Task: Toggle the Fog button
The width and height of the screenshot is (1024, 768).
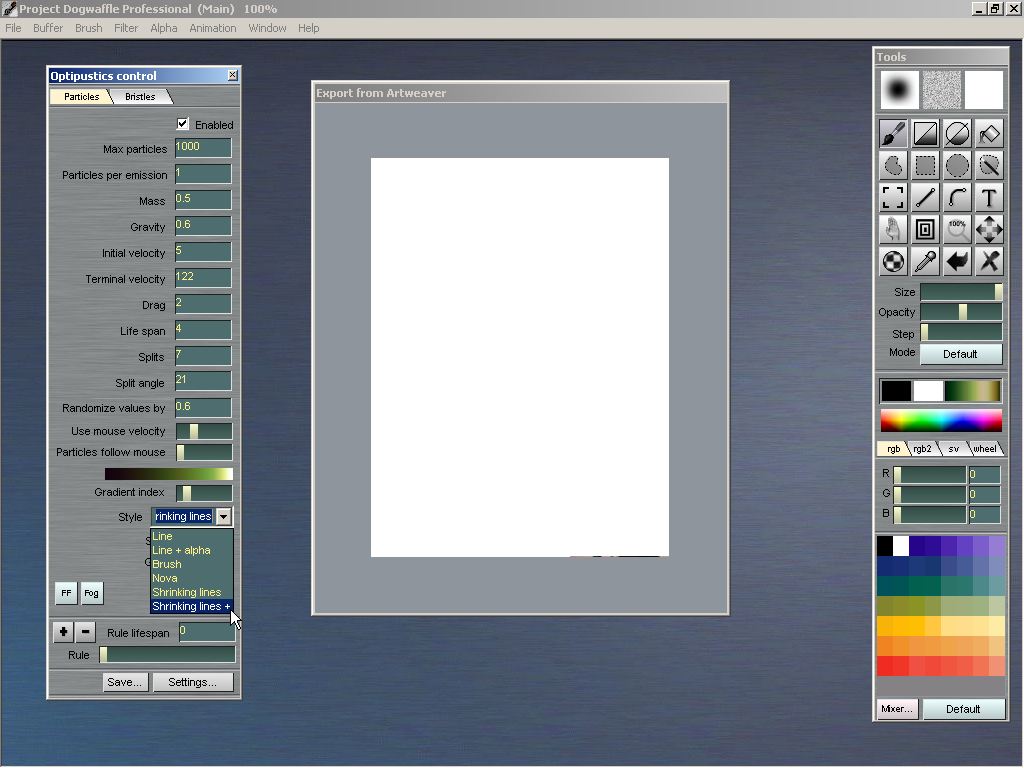Action: tap(91, 593)
